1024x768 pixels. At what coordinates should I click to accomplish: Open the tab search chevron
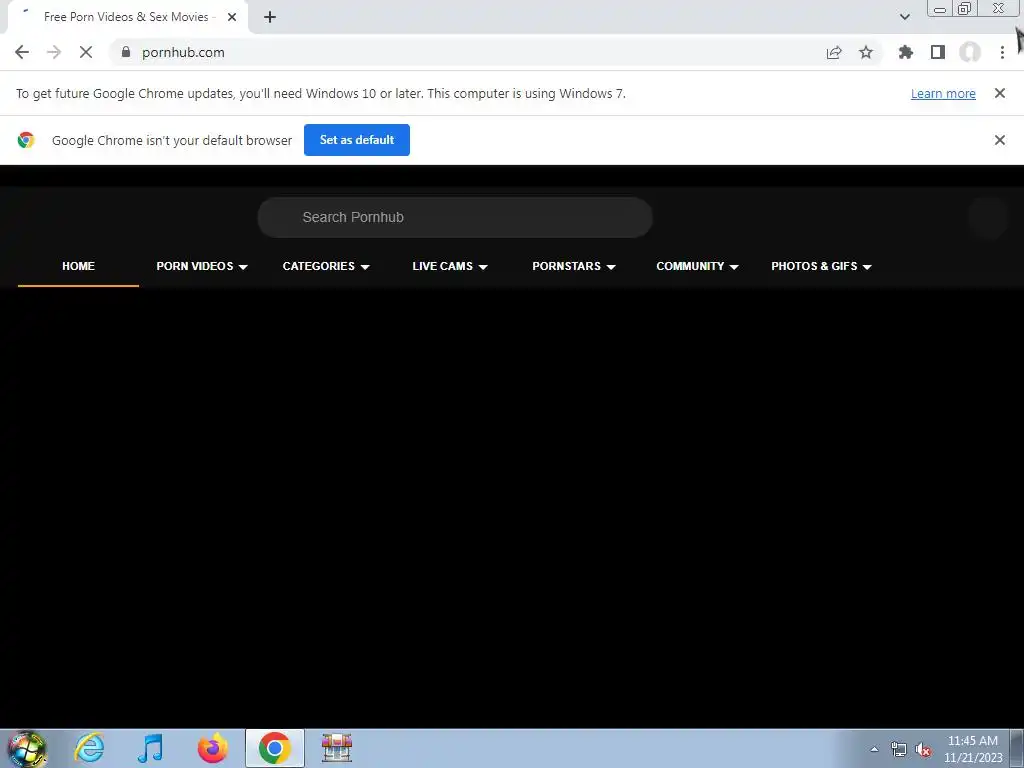tap(904, 17)
